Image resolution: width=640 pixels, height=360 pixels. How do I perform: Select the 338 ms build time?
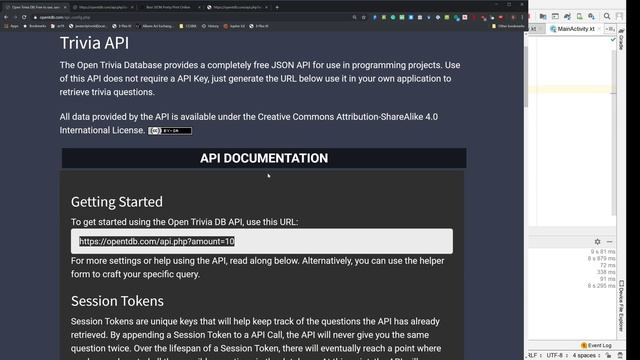(x=606, y=272)
